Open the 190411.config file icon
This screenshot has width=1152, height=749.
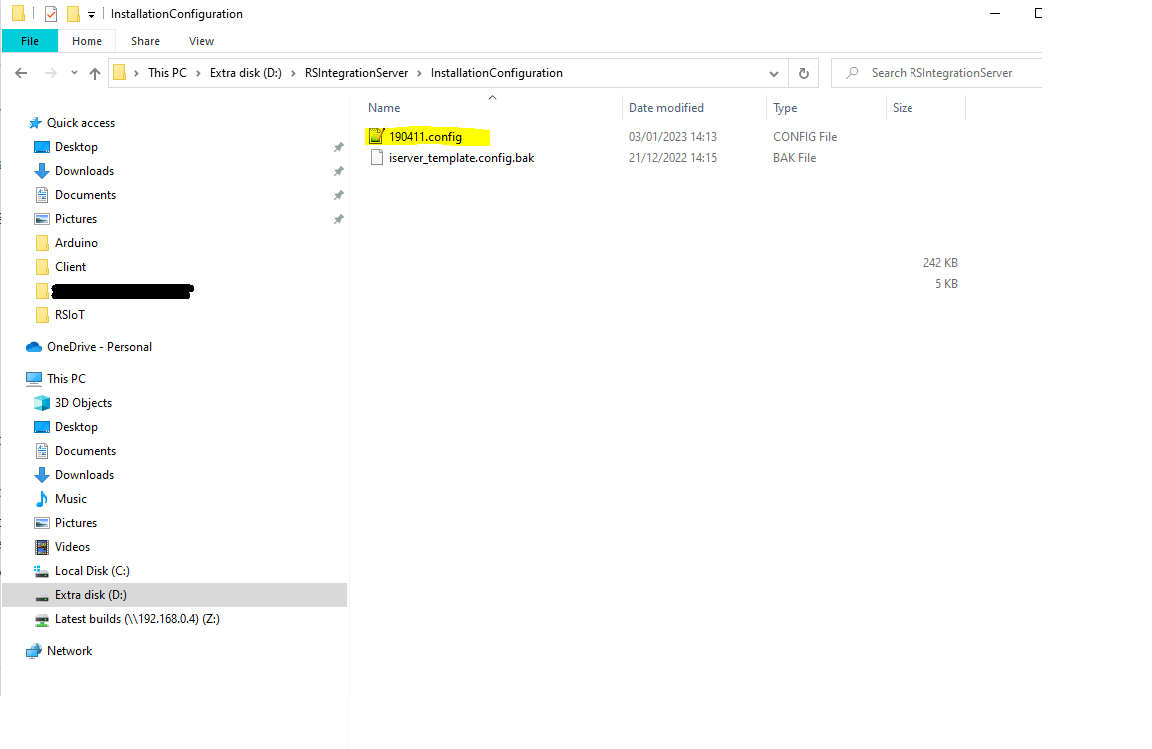click(x=376, y=136)
